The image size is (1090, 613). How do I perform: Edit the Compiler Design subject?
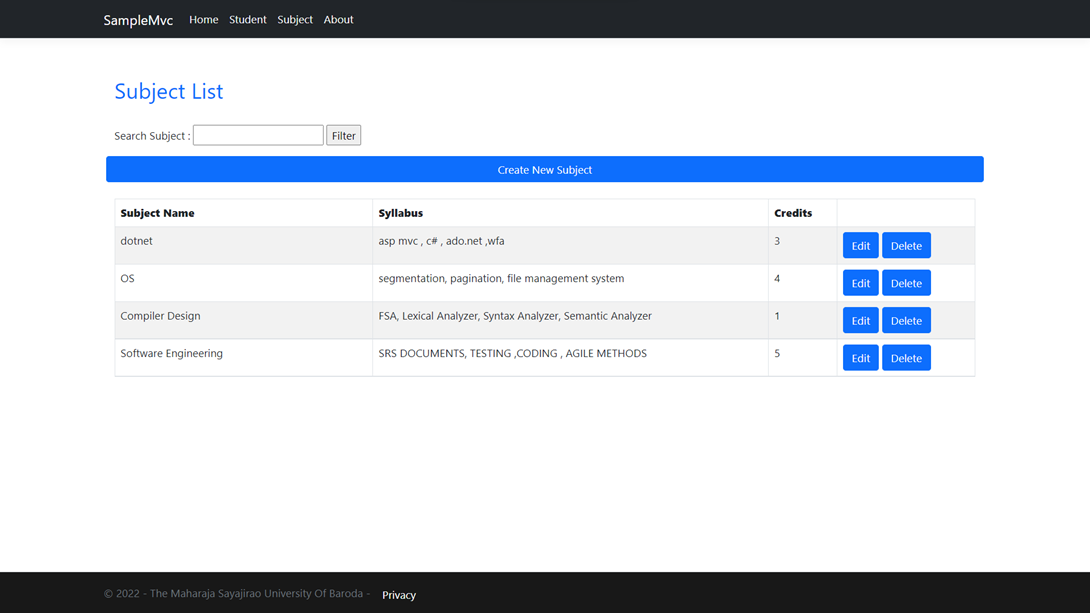861,320
